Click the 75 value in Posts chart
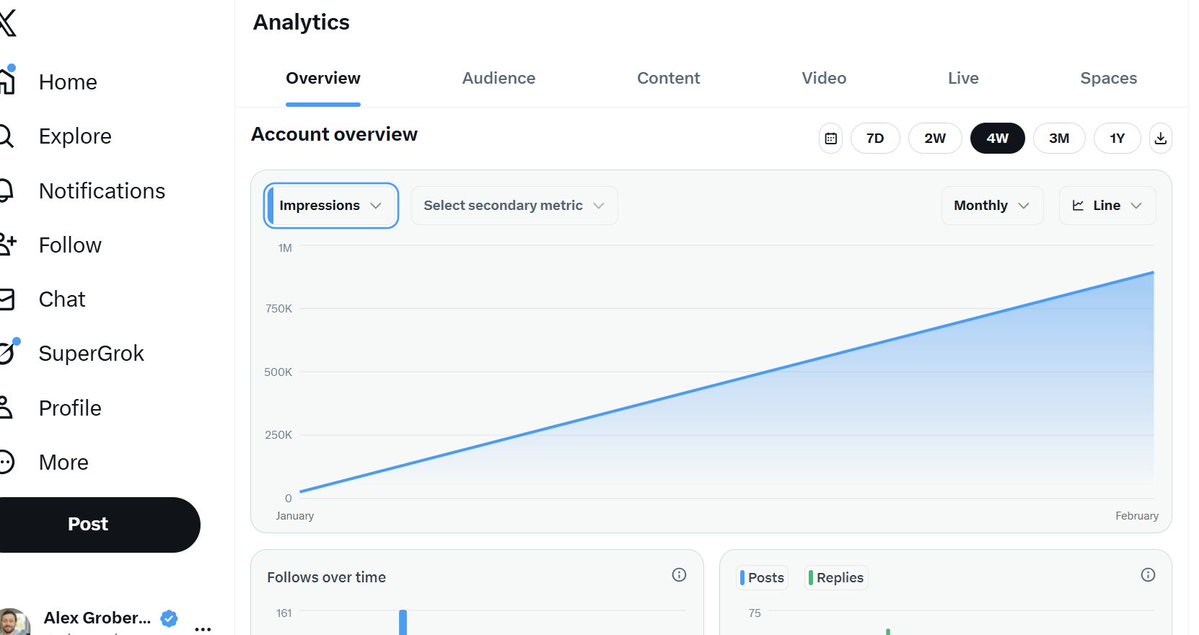 [x=755, y=613]
